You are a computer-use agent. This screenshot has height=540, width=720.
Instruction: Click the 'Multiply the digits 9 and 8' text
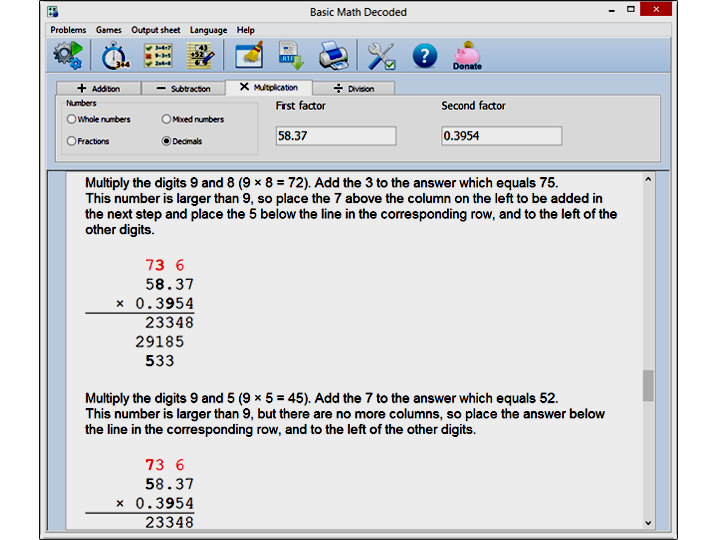pyautogui.click(x=160, y=183)
